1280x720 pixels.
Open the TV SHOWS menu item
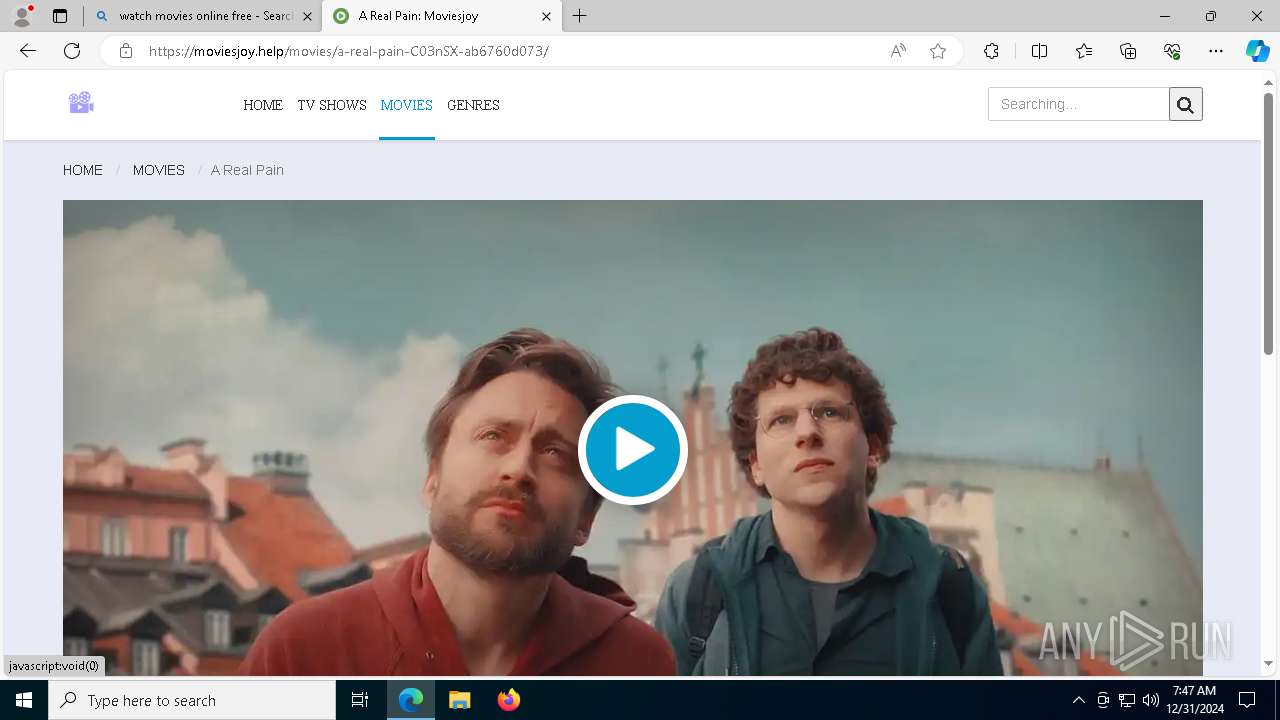[332, 105]
